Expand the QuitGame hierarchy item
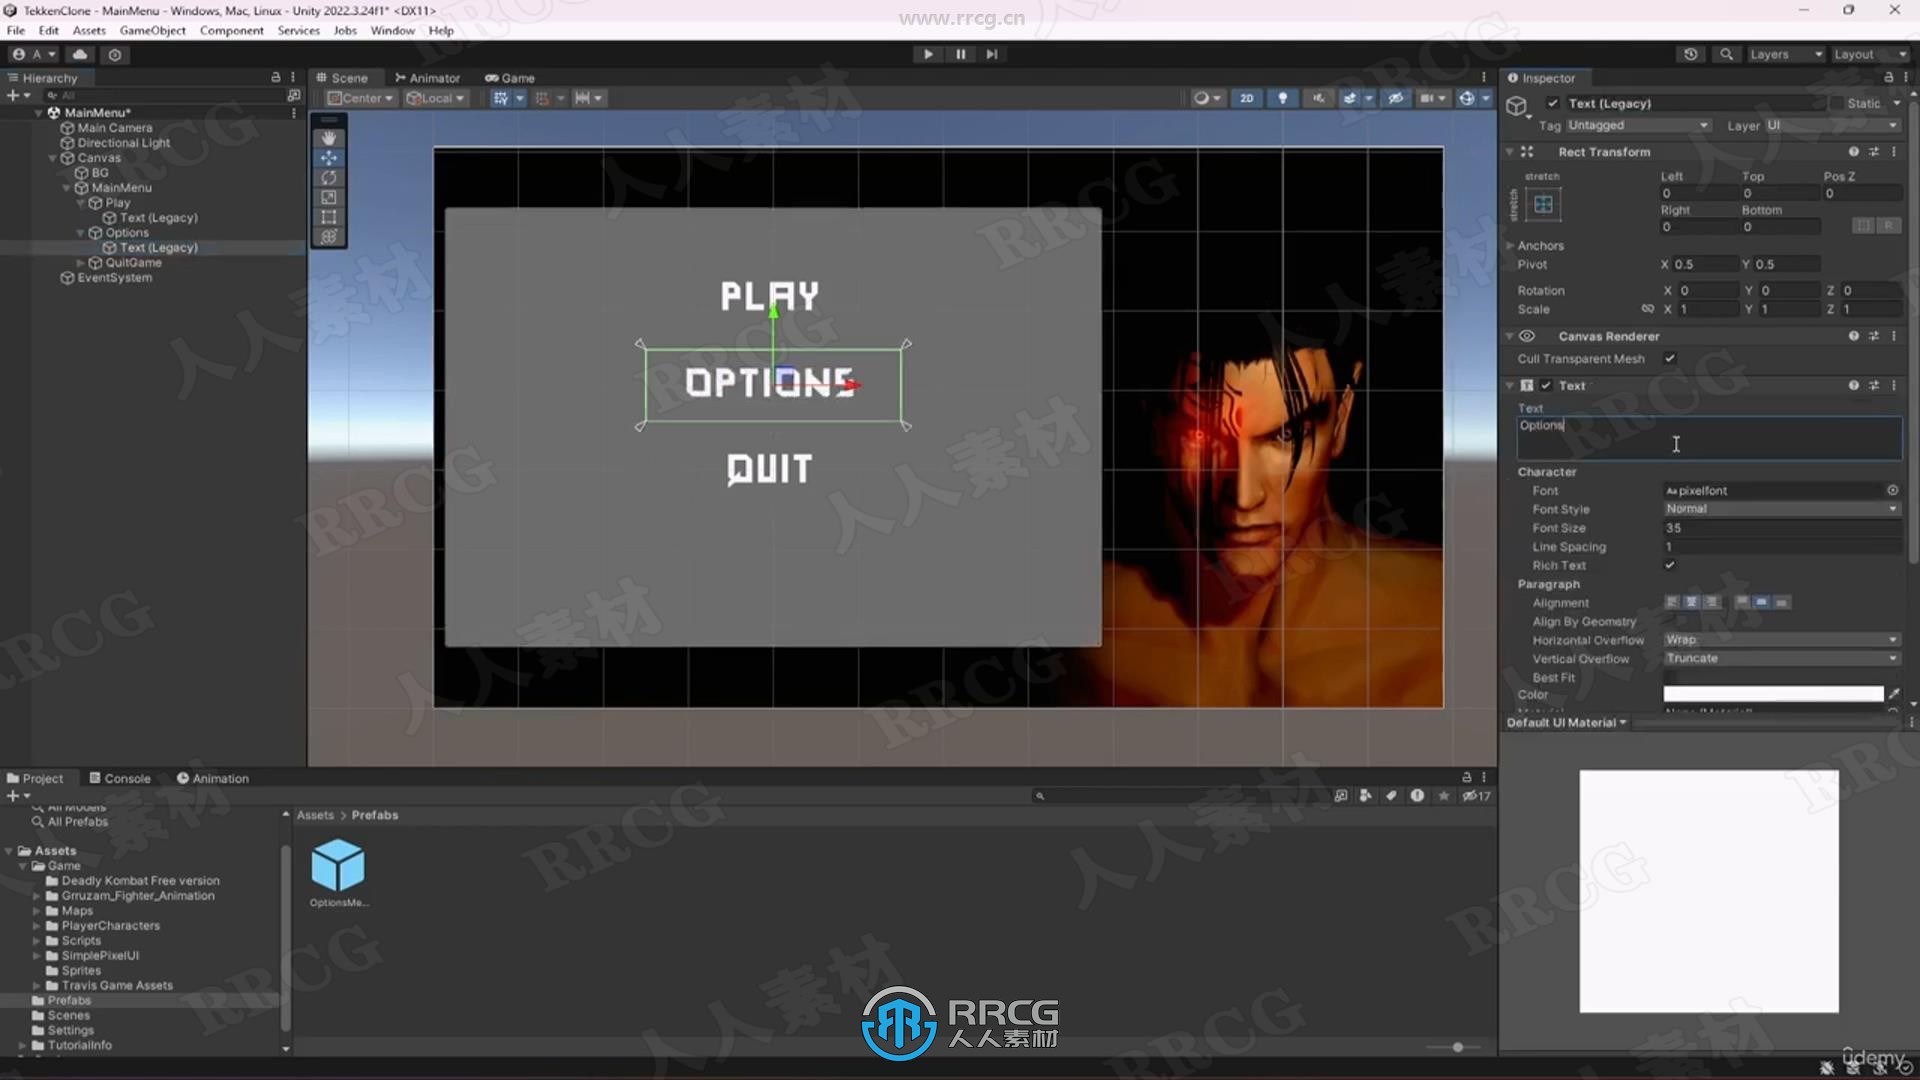Image resolution: width=1920 pixels, height=1080 pixels. [81, 263]
